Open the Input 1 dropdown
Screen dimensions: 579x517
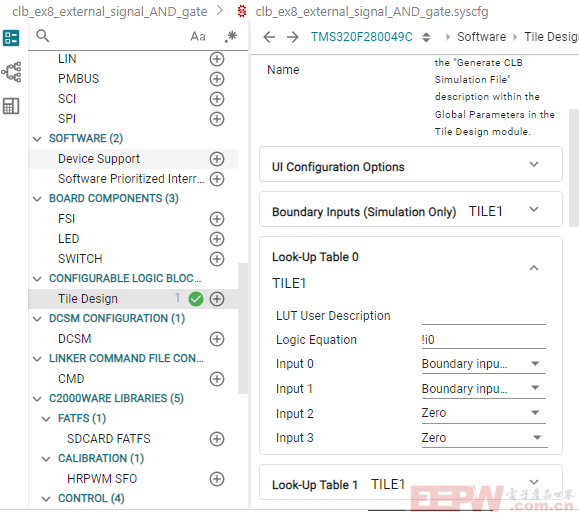click(483, 388)
